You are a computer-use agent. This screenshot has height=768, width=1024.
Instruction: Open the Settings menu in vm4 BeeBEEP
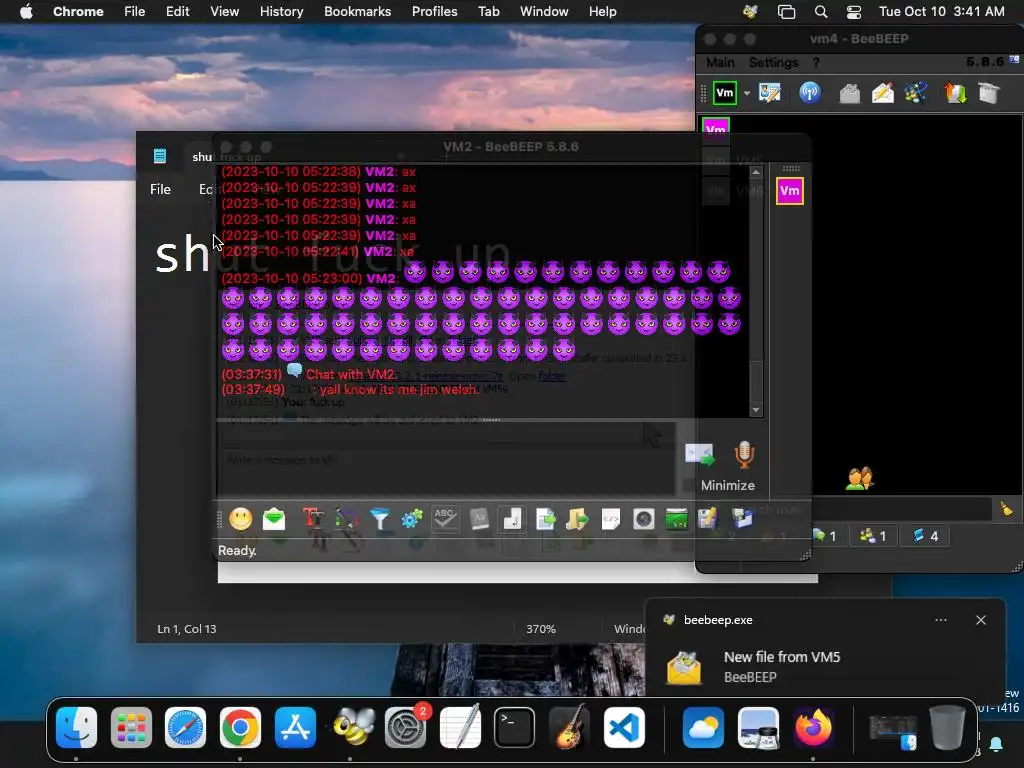pos(773,63)
